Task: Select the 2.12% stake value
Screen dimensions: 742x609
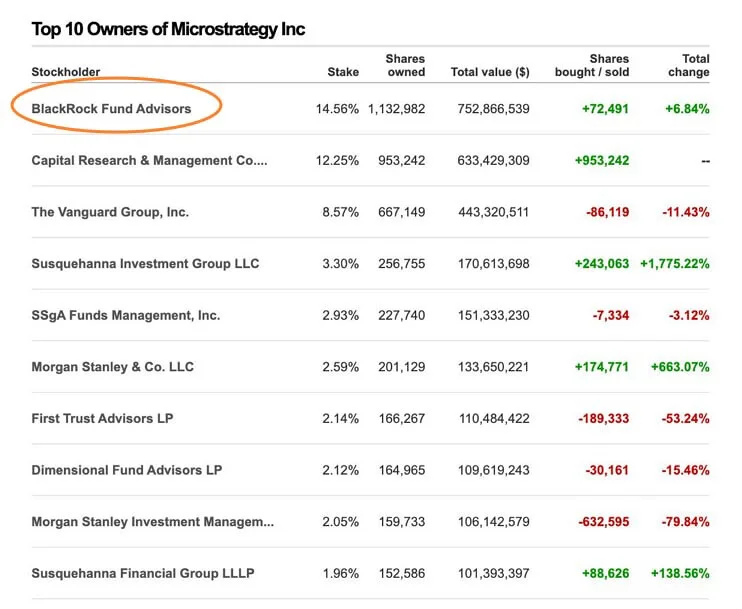Action: coord(341,470)
